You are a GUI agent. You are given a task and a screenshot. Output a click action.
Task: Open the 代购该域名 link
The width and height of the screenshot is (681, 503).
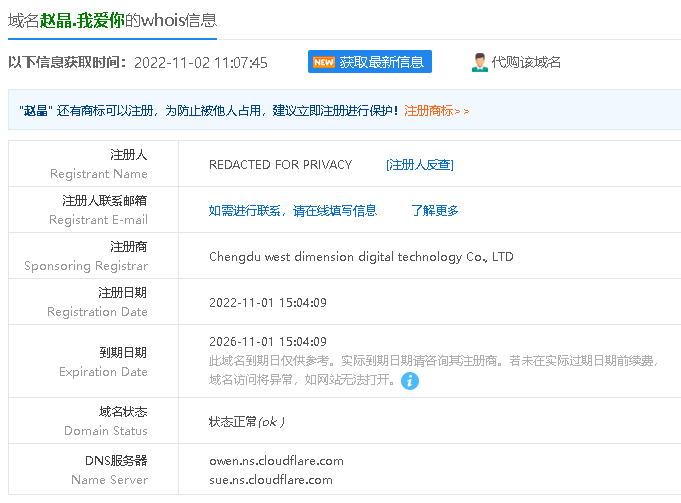coord(526,62)
